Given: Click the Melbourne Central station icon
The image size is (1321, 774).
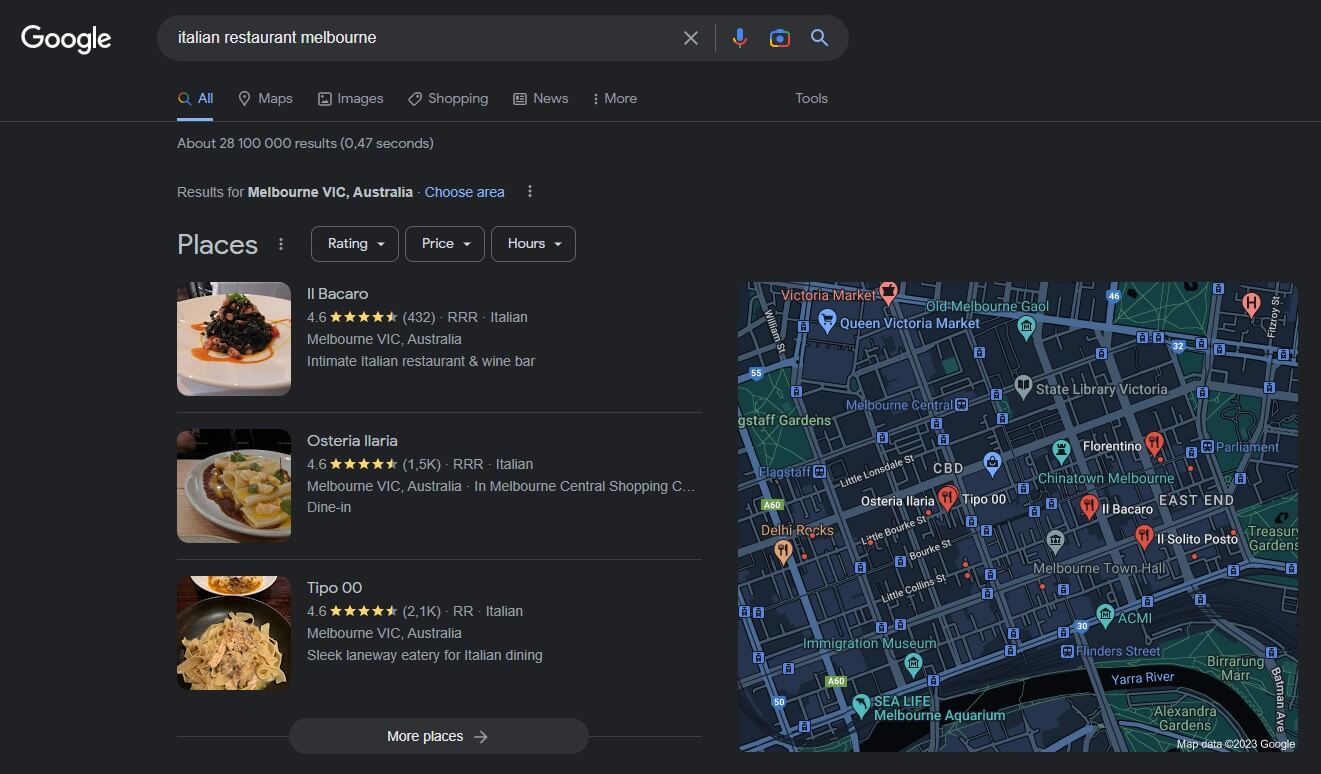Looking at the screenshot, I should click(961, 405).
